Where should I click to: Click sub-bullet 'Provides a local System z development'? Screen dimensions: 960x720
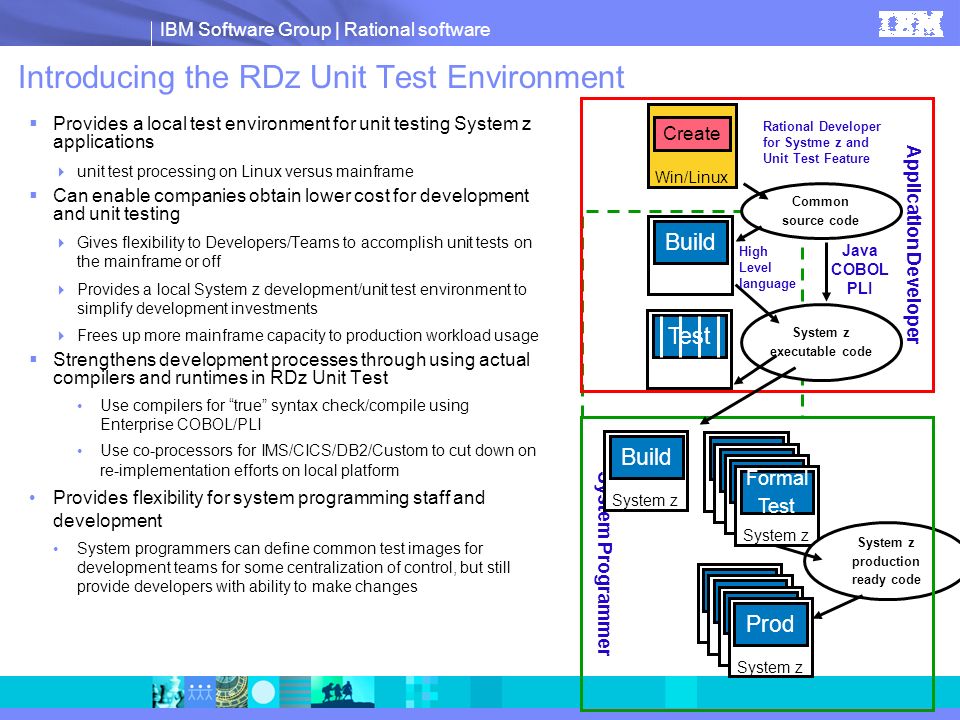tap(302, 299)
